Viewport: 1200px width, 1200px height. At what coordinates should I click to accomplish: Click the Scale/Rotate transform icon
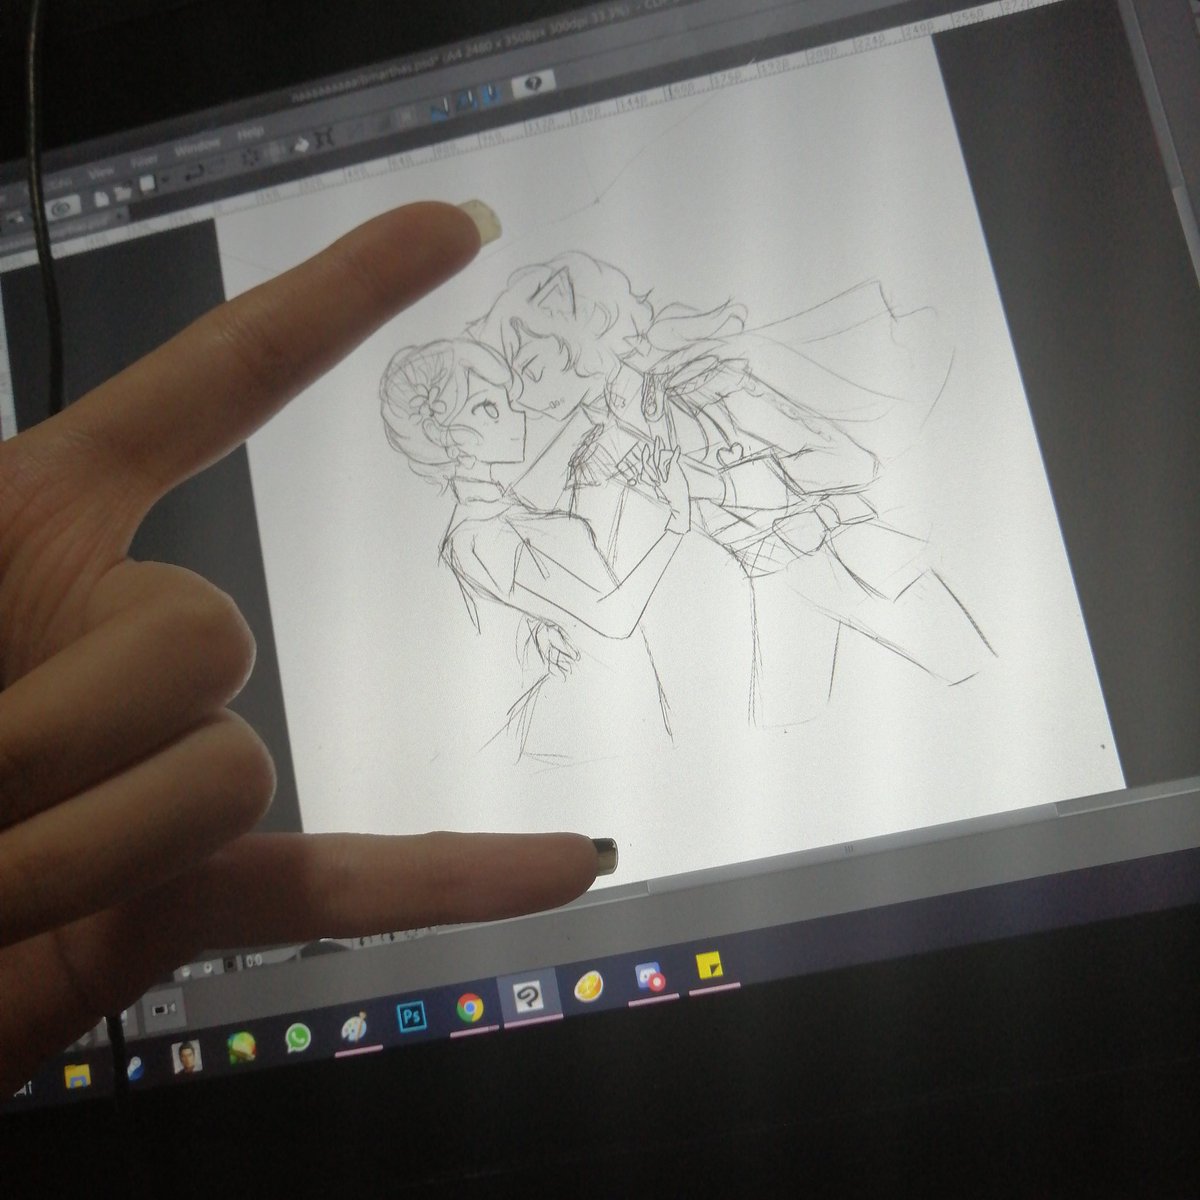324,137
